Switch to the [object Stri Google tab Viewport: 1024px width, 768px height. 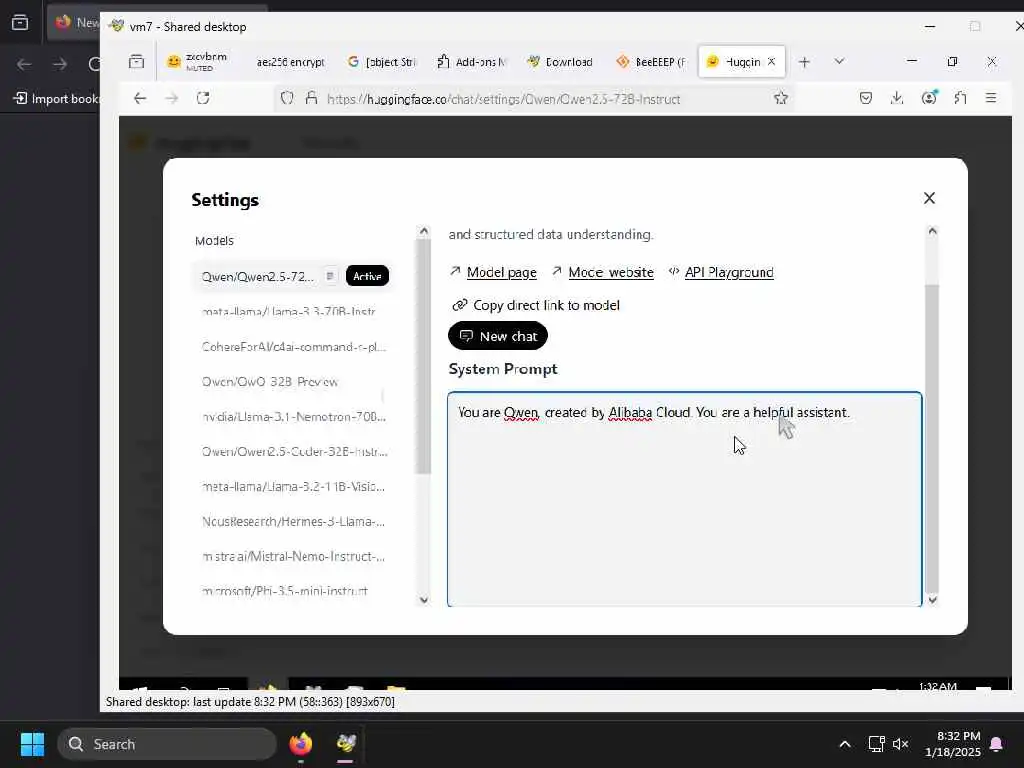coord(381,61)
